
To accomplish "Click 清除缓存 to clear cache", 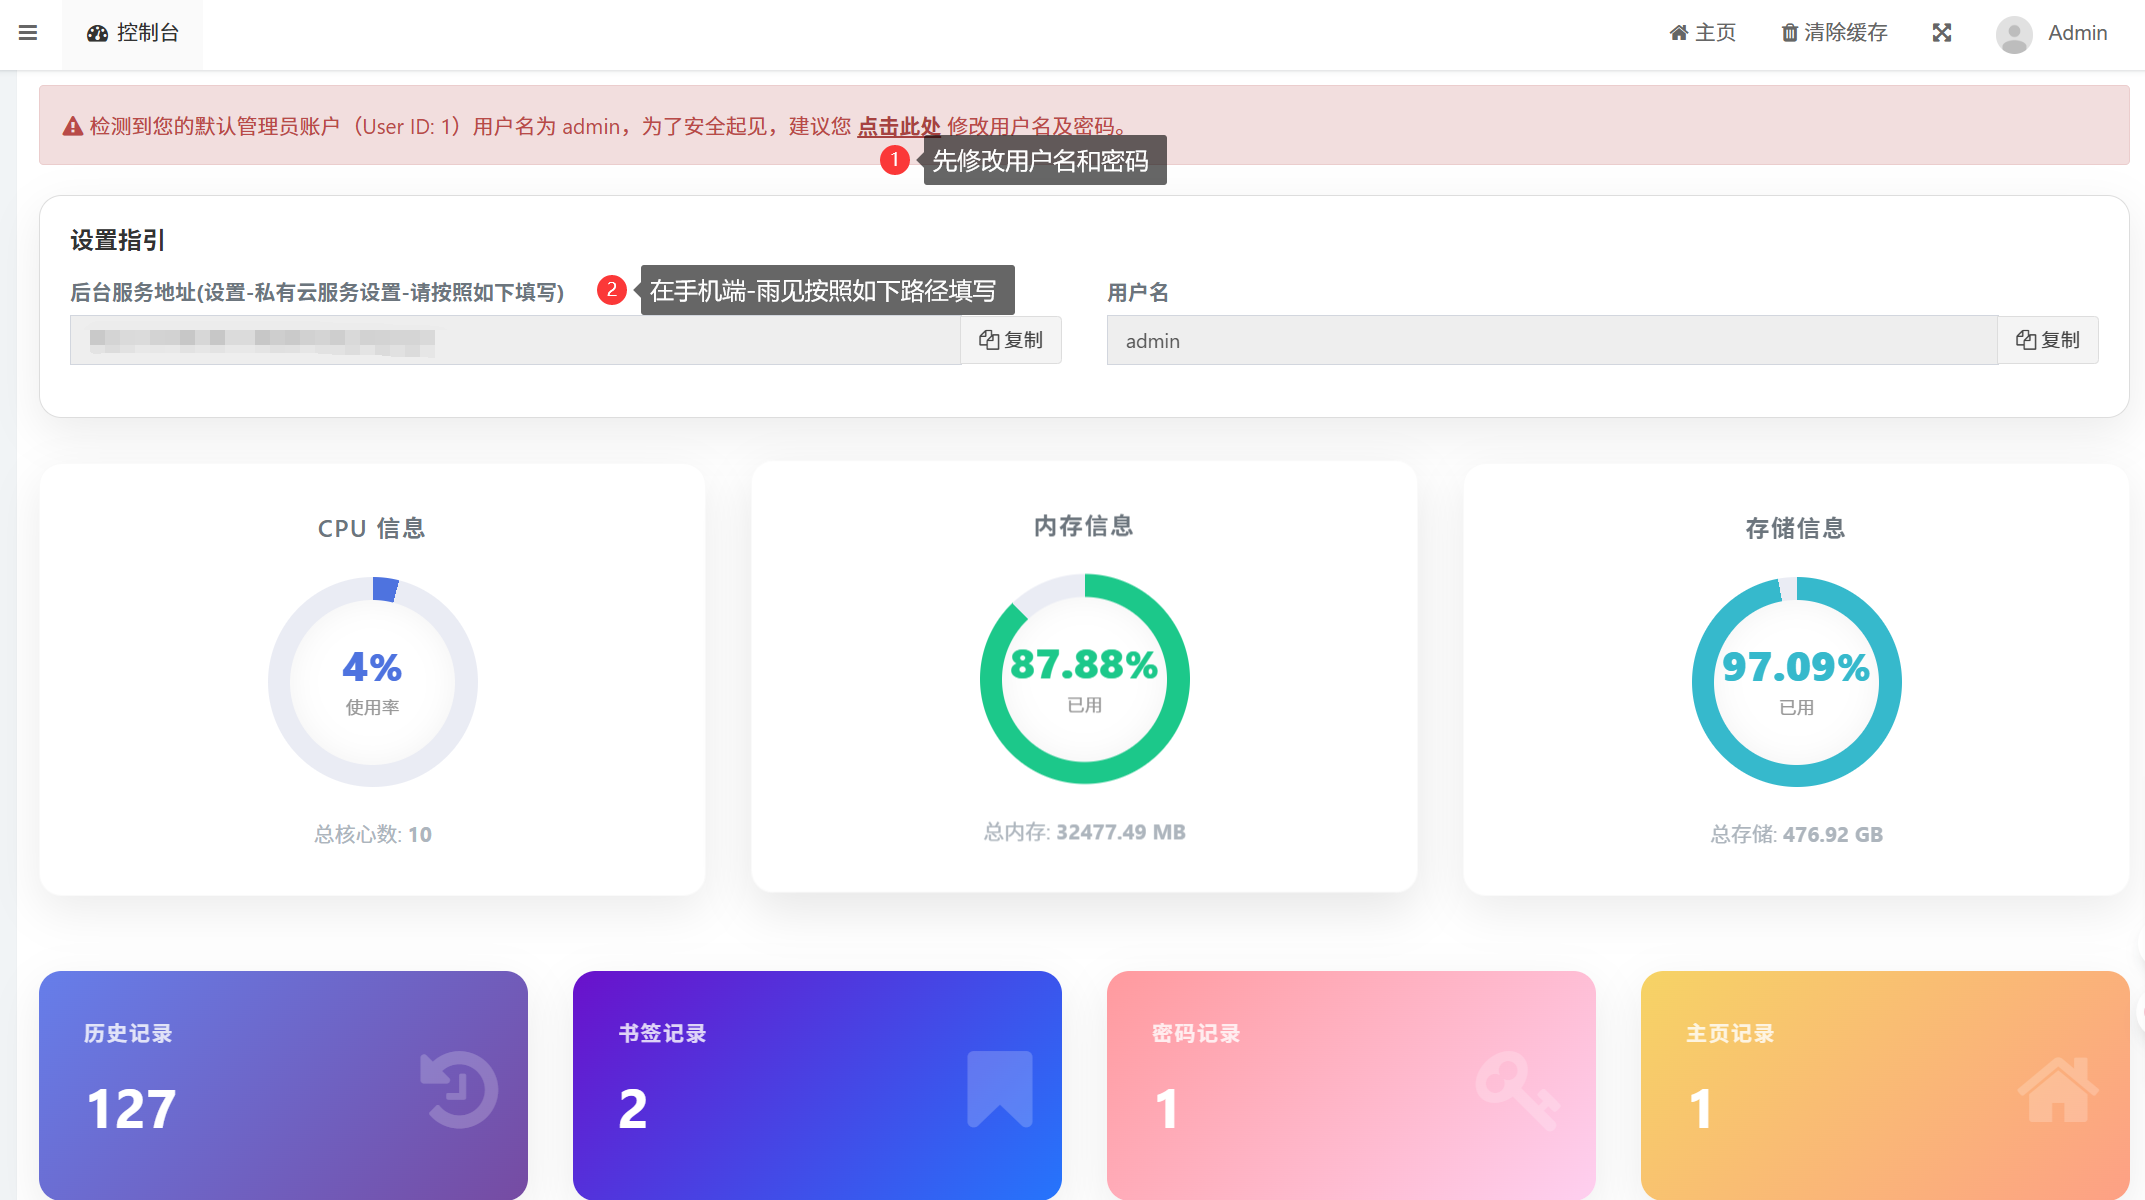I will [1834, 33].
